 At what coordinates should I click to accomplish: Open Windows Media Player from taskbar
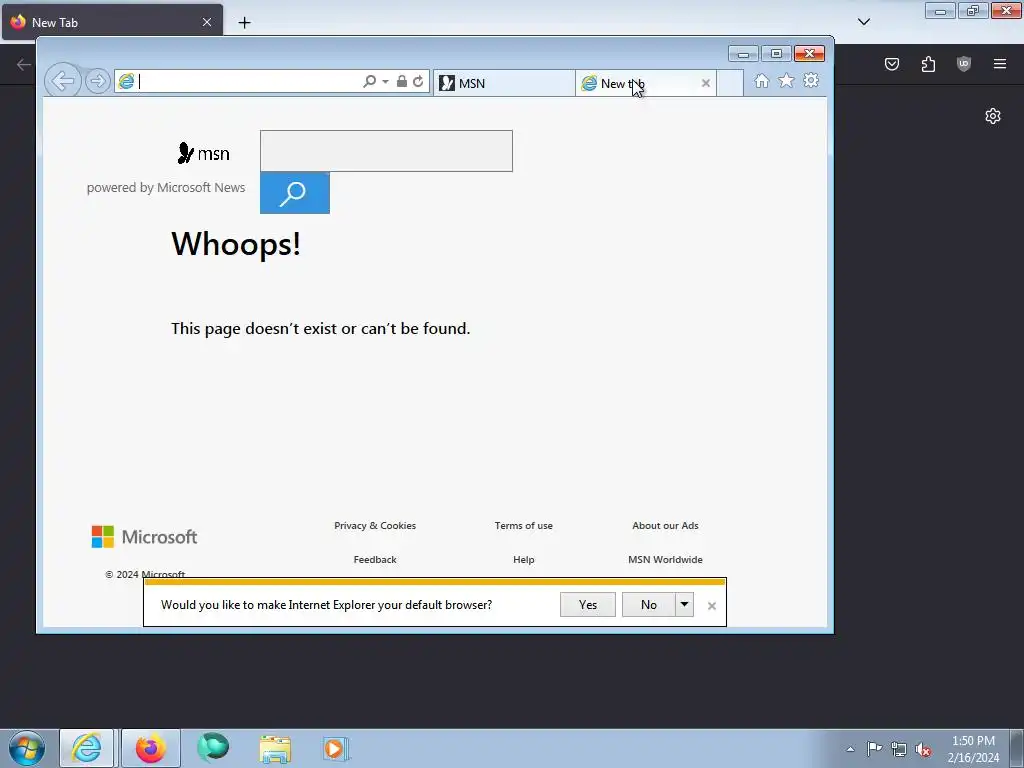point(336,748)
